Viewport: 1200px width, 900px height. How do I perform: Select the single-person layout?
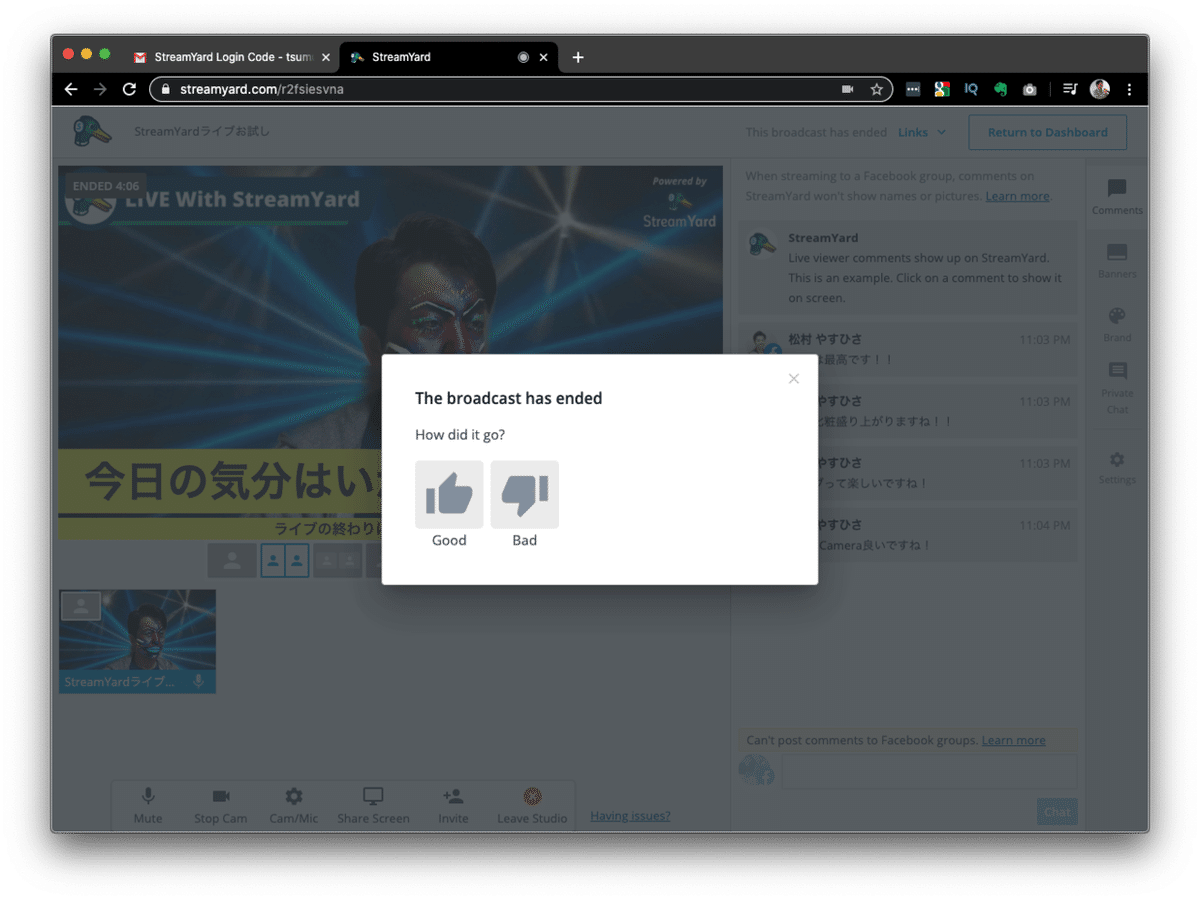(x=232, y=561)
